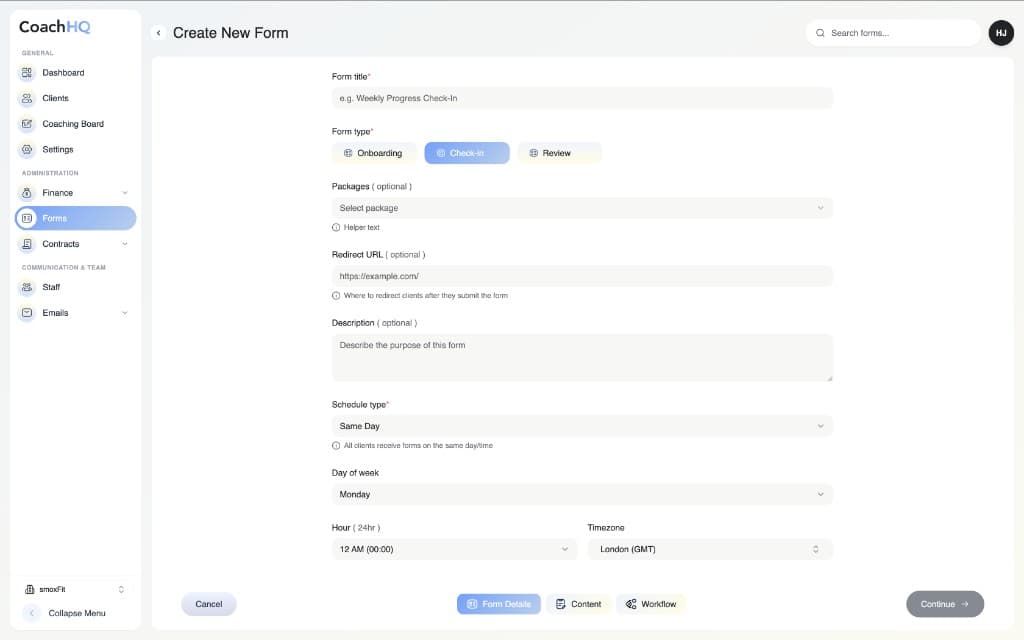Select the Onboarding form type
The height and width of the screenshot is (640, 1024).
tap(374, 152)
